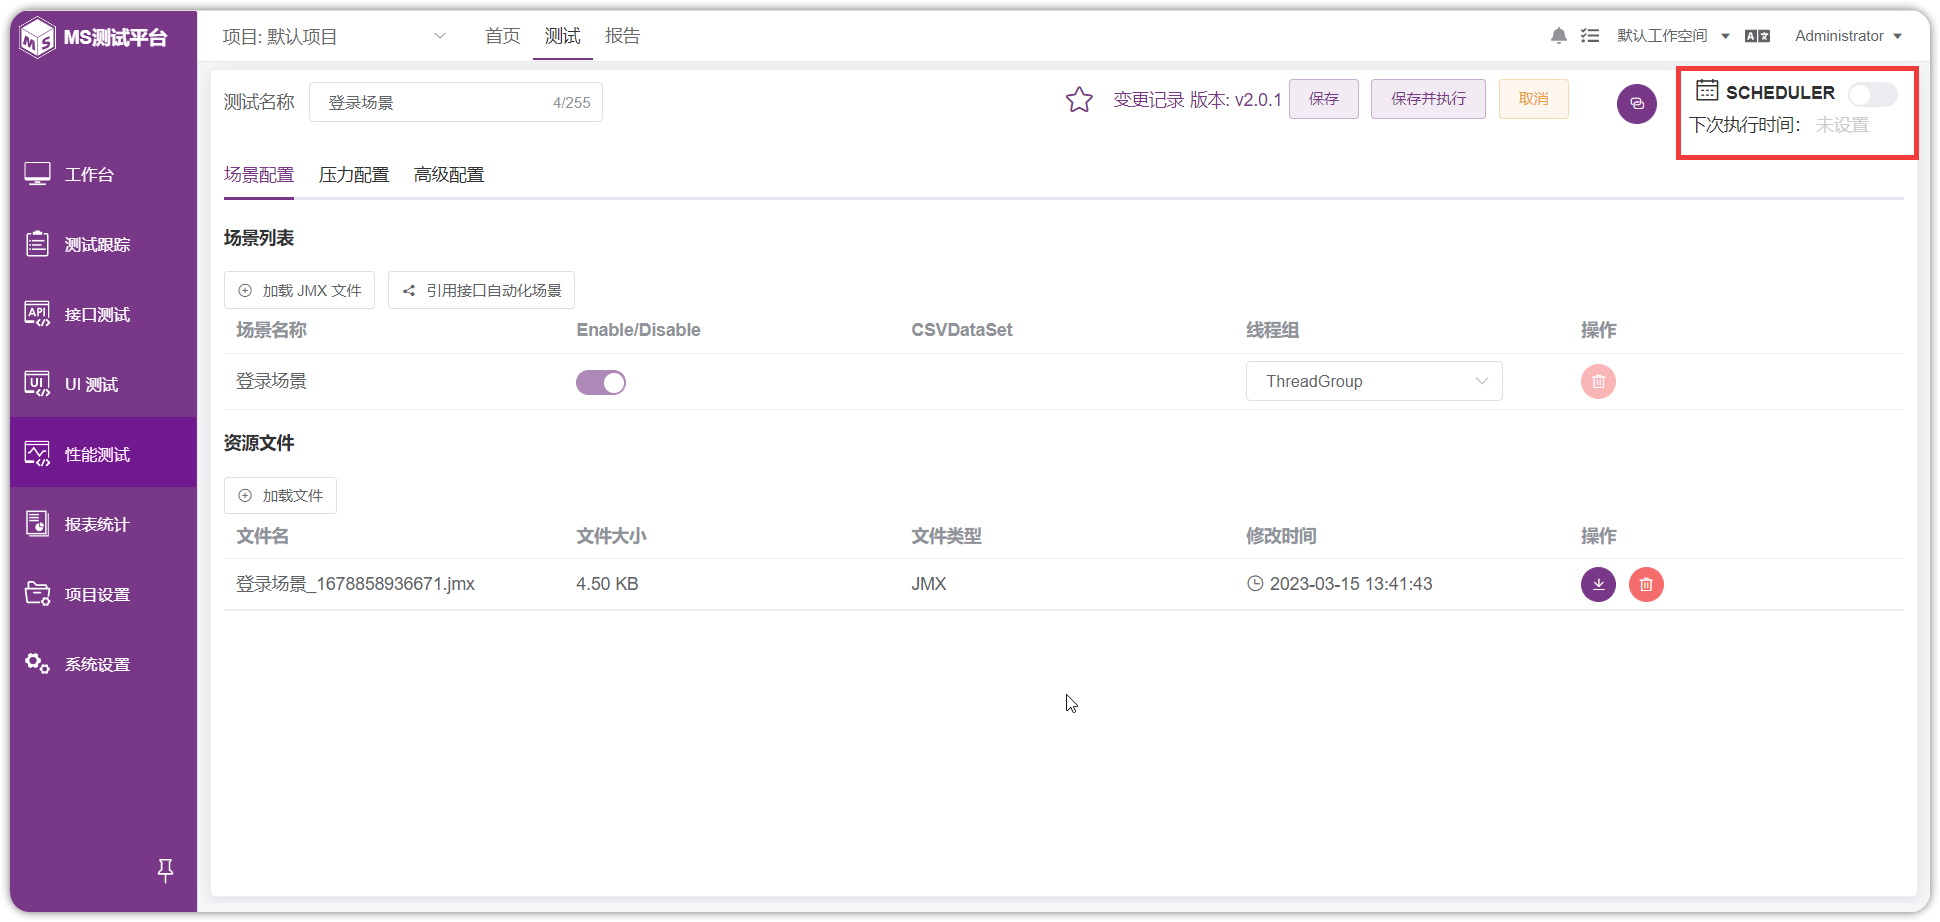Toggle the SCHEDULER switch
The width and height of the screenshot is (1940, 922).
point(1872,94)
